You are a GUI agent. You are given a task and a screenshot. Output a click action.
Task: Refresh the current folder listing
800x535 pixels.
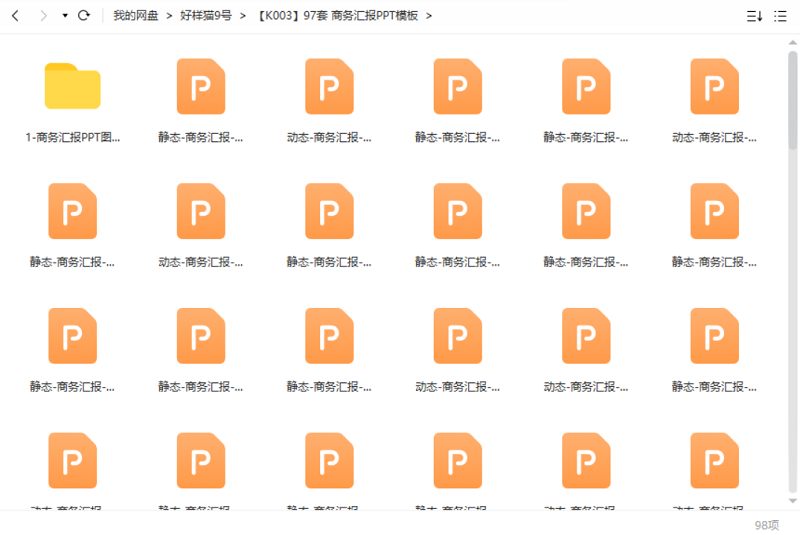84,16
